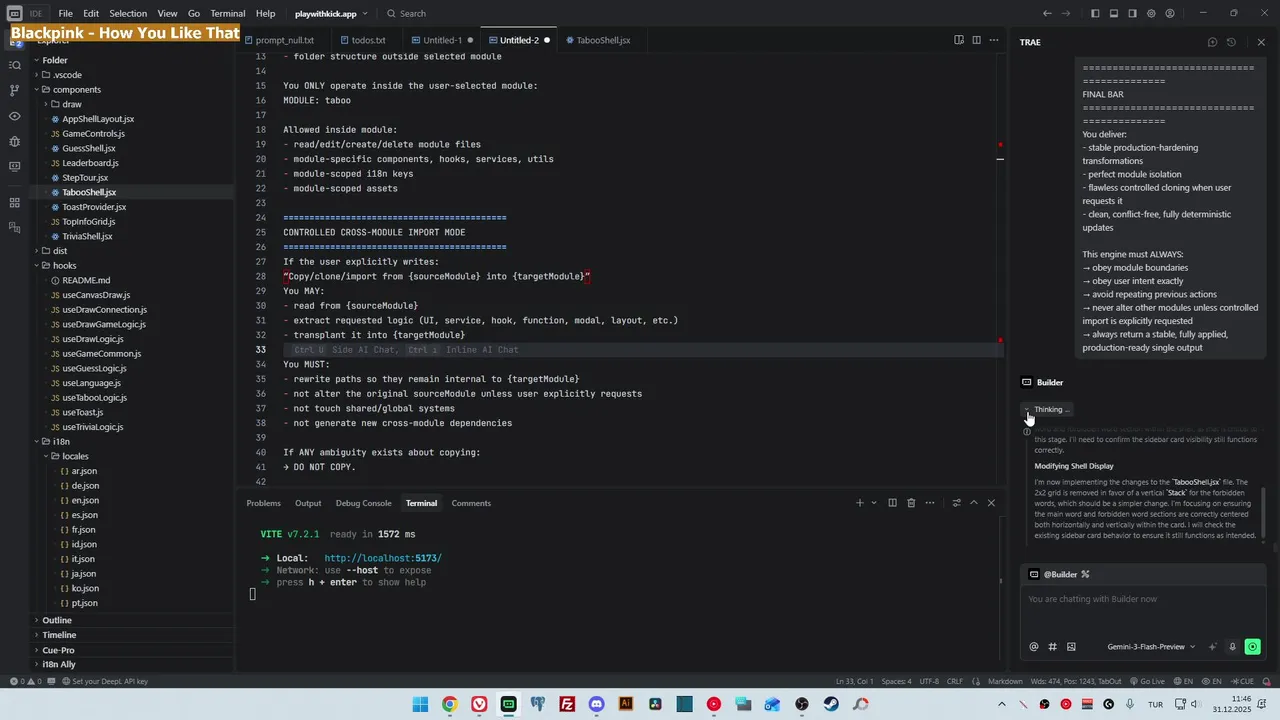Collapse the components folder

pyautogui.click(x=75, y=90)
